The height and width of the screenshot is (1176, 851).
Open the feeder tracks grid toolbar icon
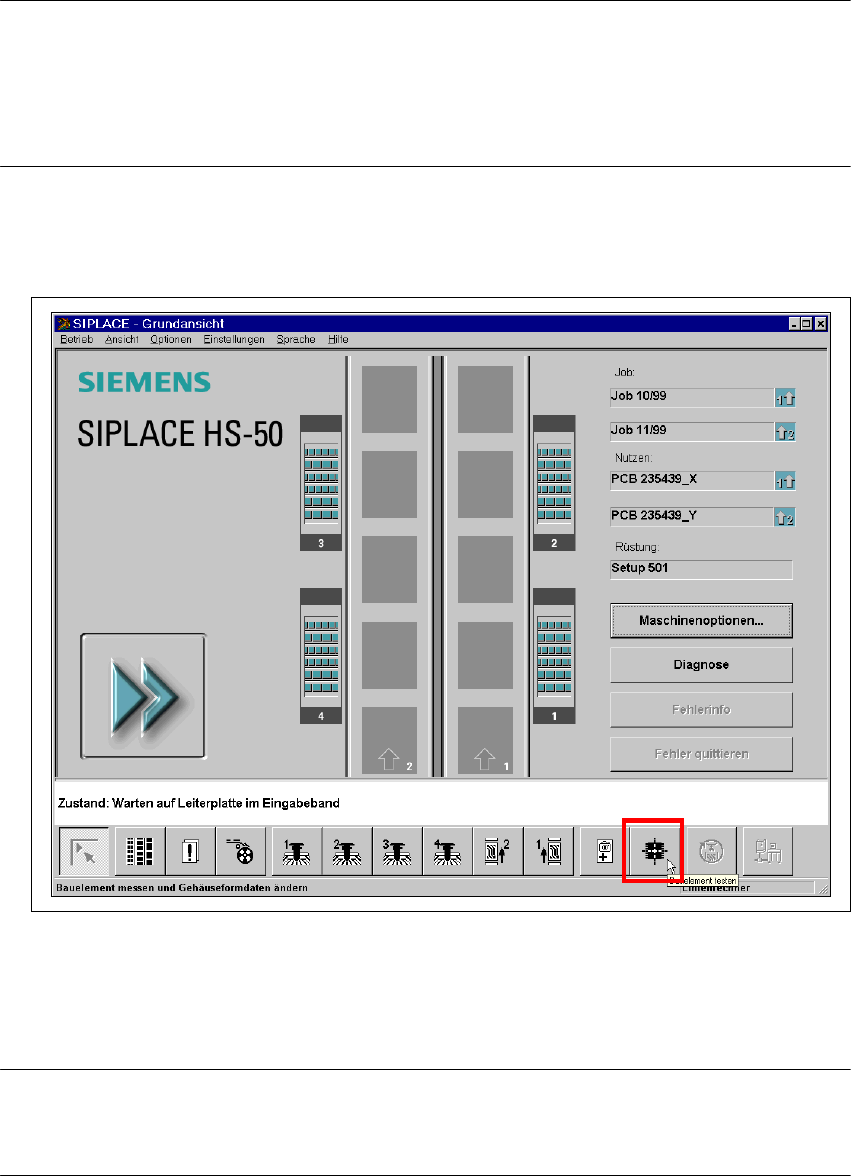click(139, 851)
